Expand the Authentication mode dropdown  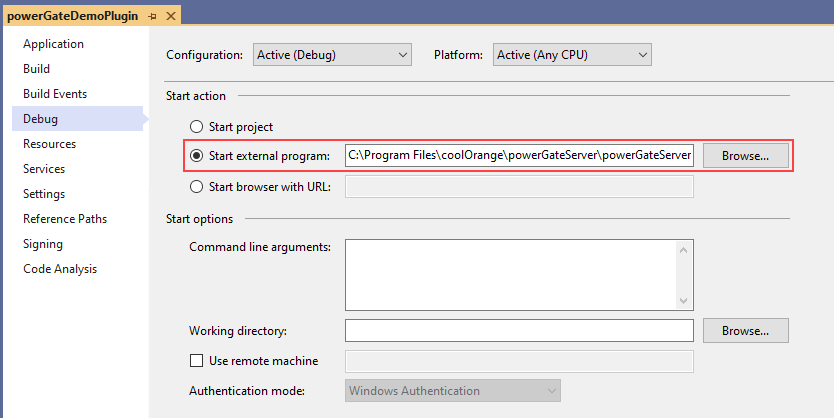(x=453, y=390)
